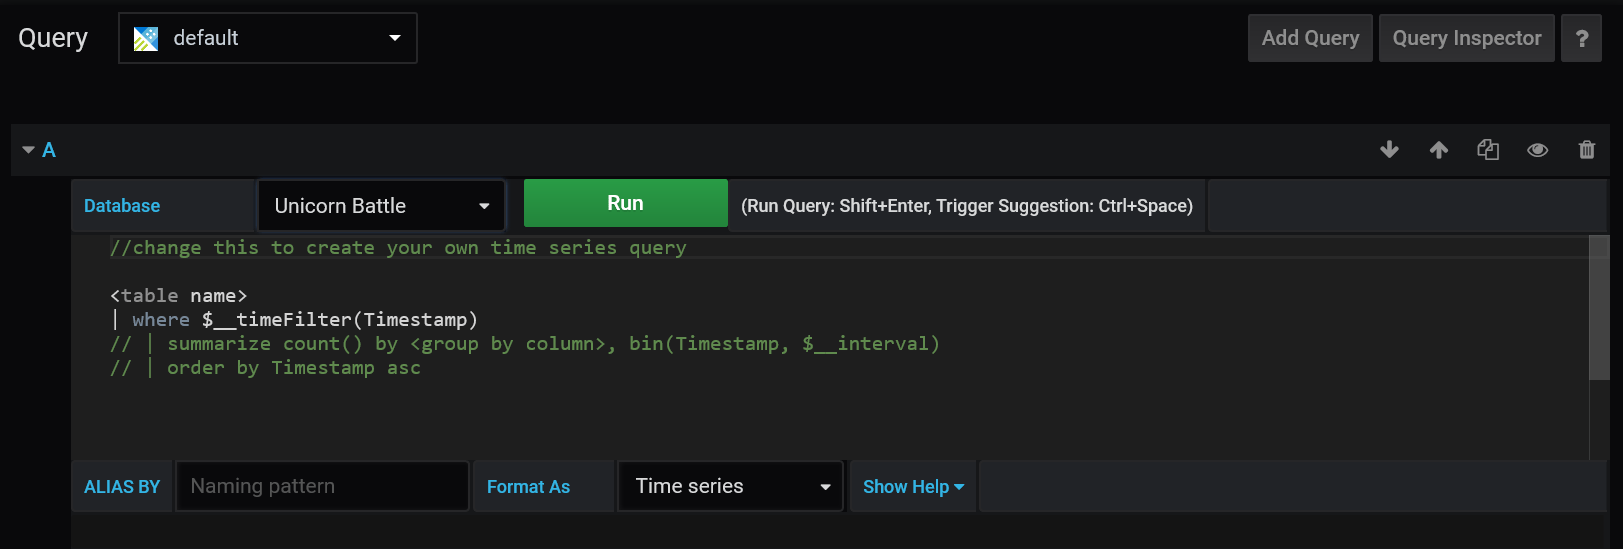Collapse query row A
Screen dimensions: 1623x549
(28, 150)
